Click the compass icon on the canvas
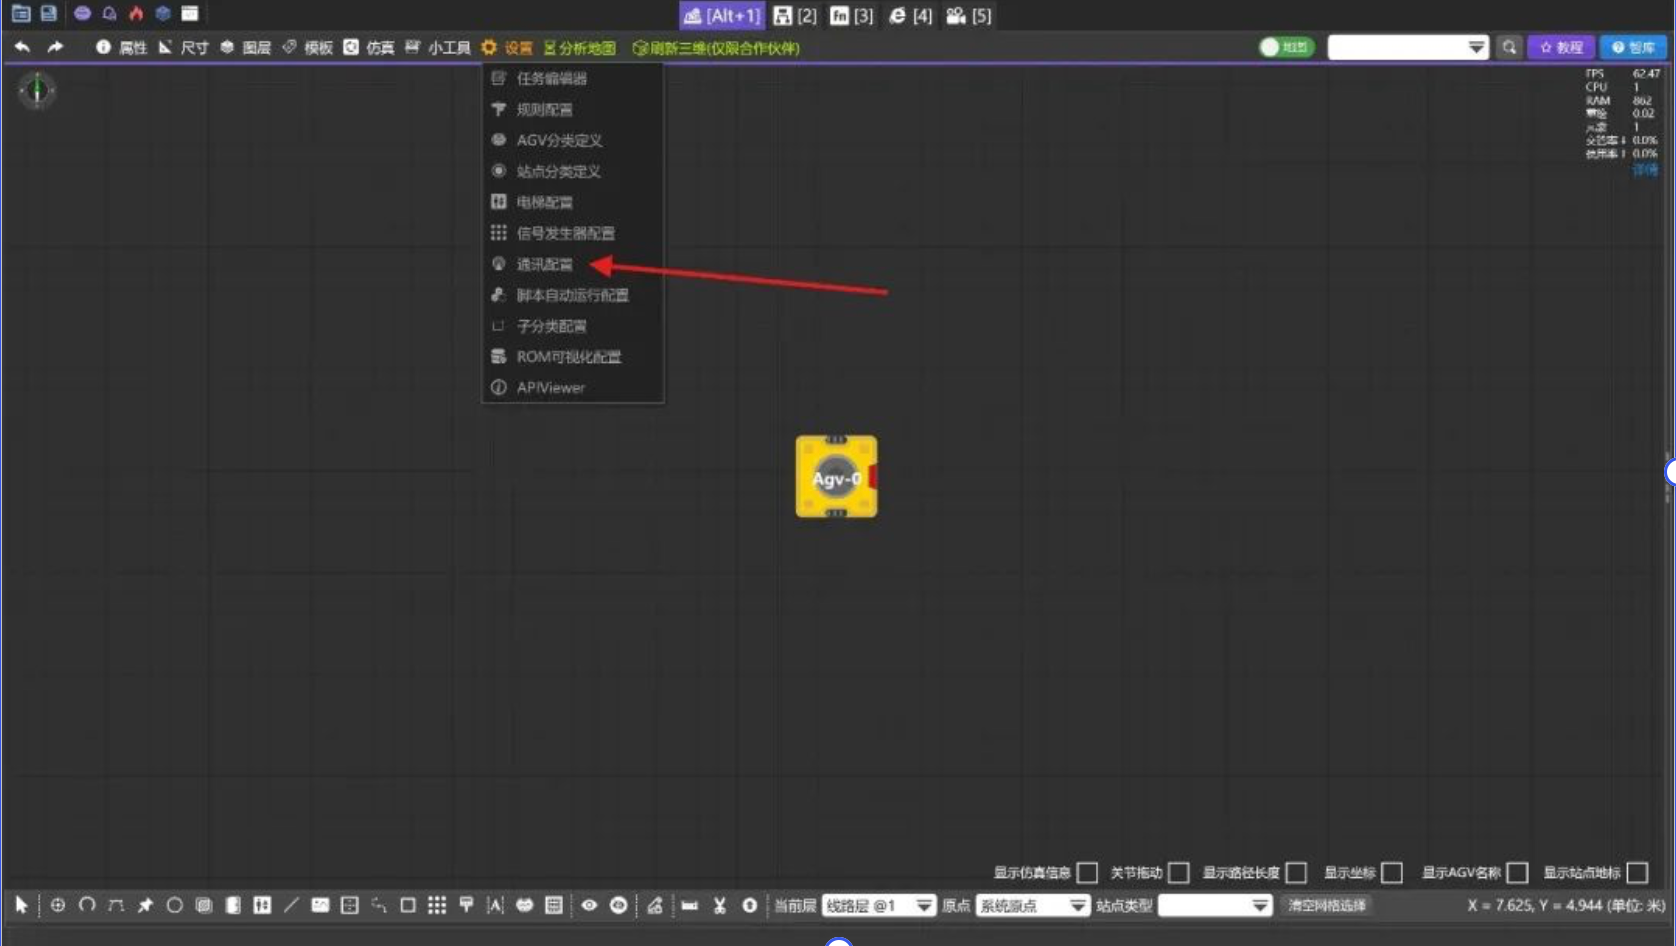The width and height of the screenshot is (1676, 946). pyautogui.click(x=37, y=91)
